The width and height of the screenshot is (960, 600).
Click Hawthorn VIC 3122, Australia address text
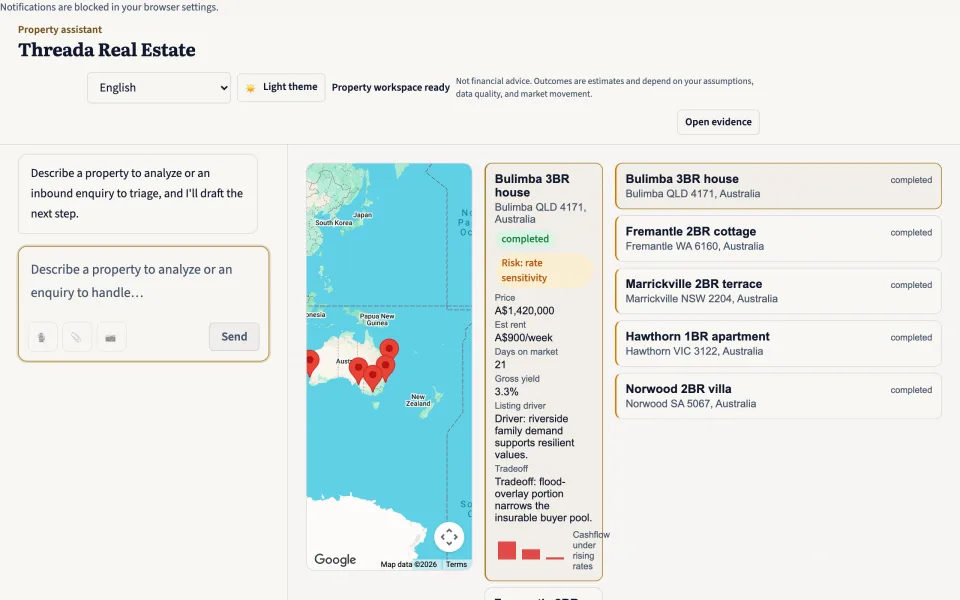click(x=694, y=351)
